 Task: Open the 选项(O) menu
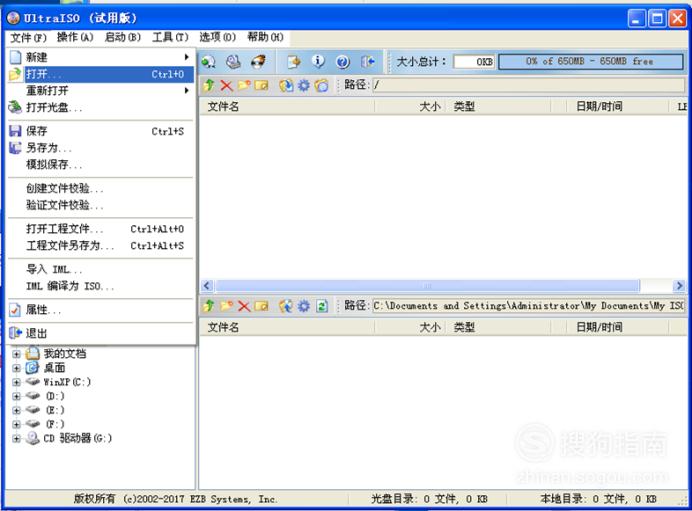click(x=217, y=37)
